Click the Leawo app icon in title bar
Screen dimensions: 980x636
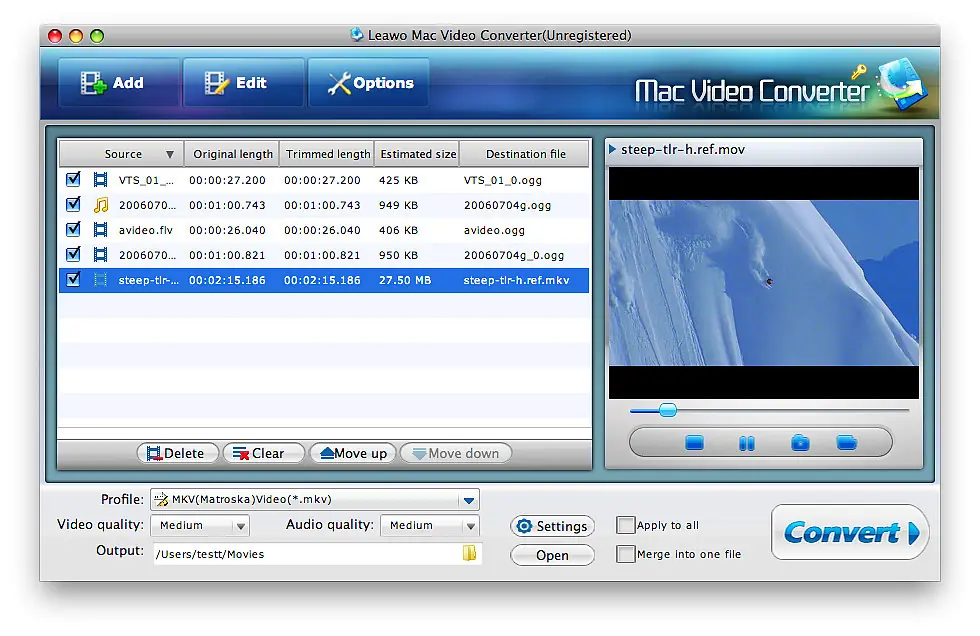(x=357, y=34)
